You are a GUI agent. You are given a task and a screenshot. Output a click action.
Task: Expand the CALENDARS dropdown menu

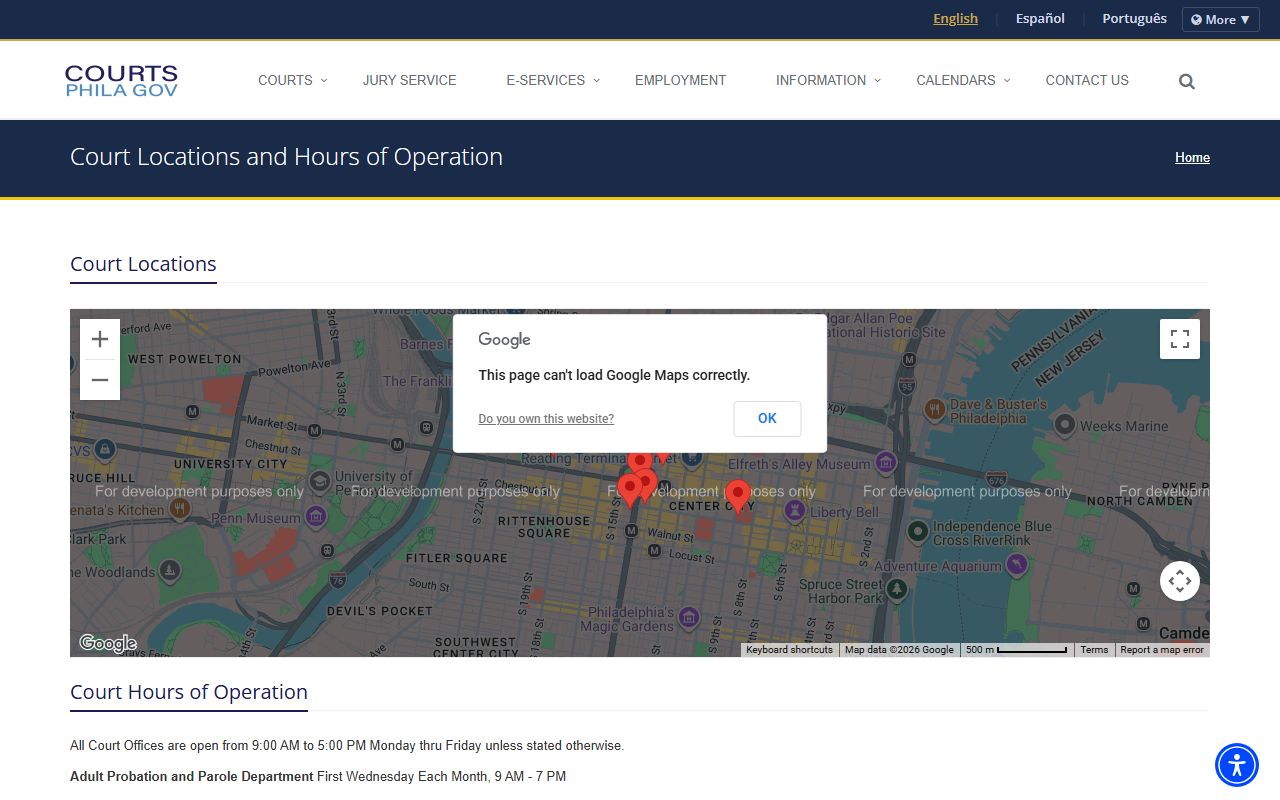[964, 81]
